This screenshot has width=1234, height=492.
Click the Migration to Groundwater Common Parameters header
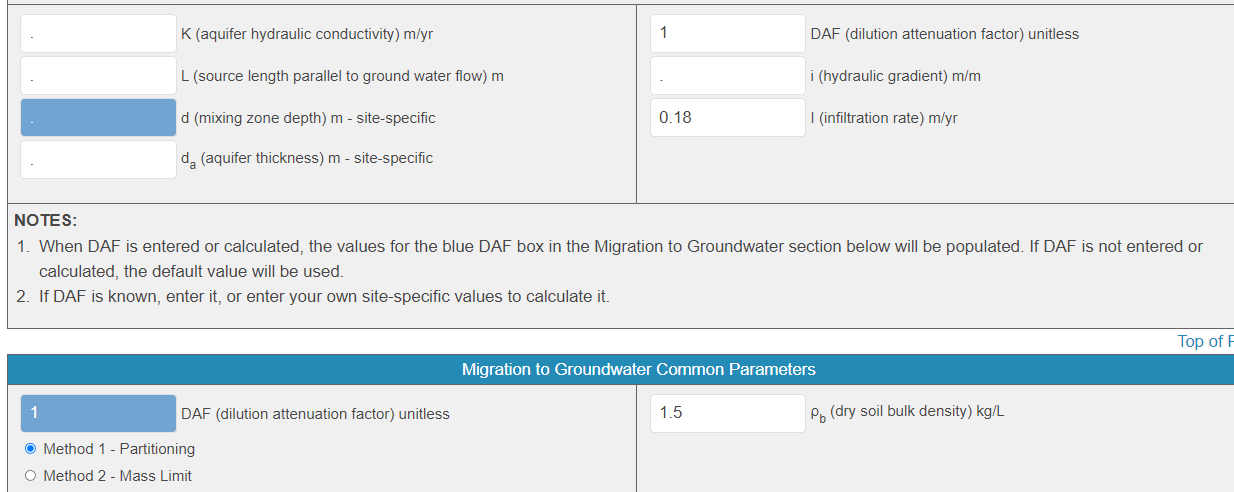pos(638,370)
